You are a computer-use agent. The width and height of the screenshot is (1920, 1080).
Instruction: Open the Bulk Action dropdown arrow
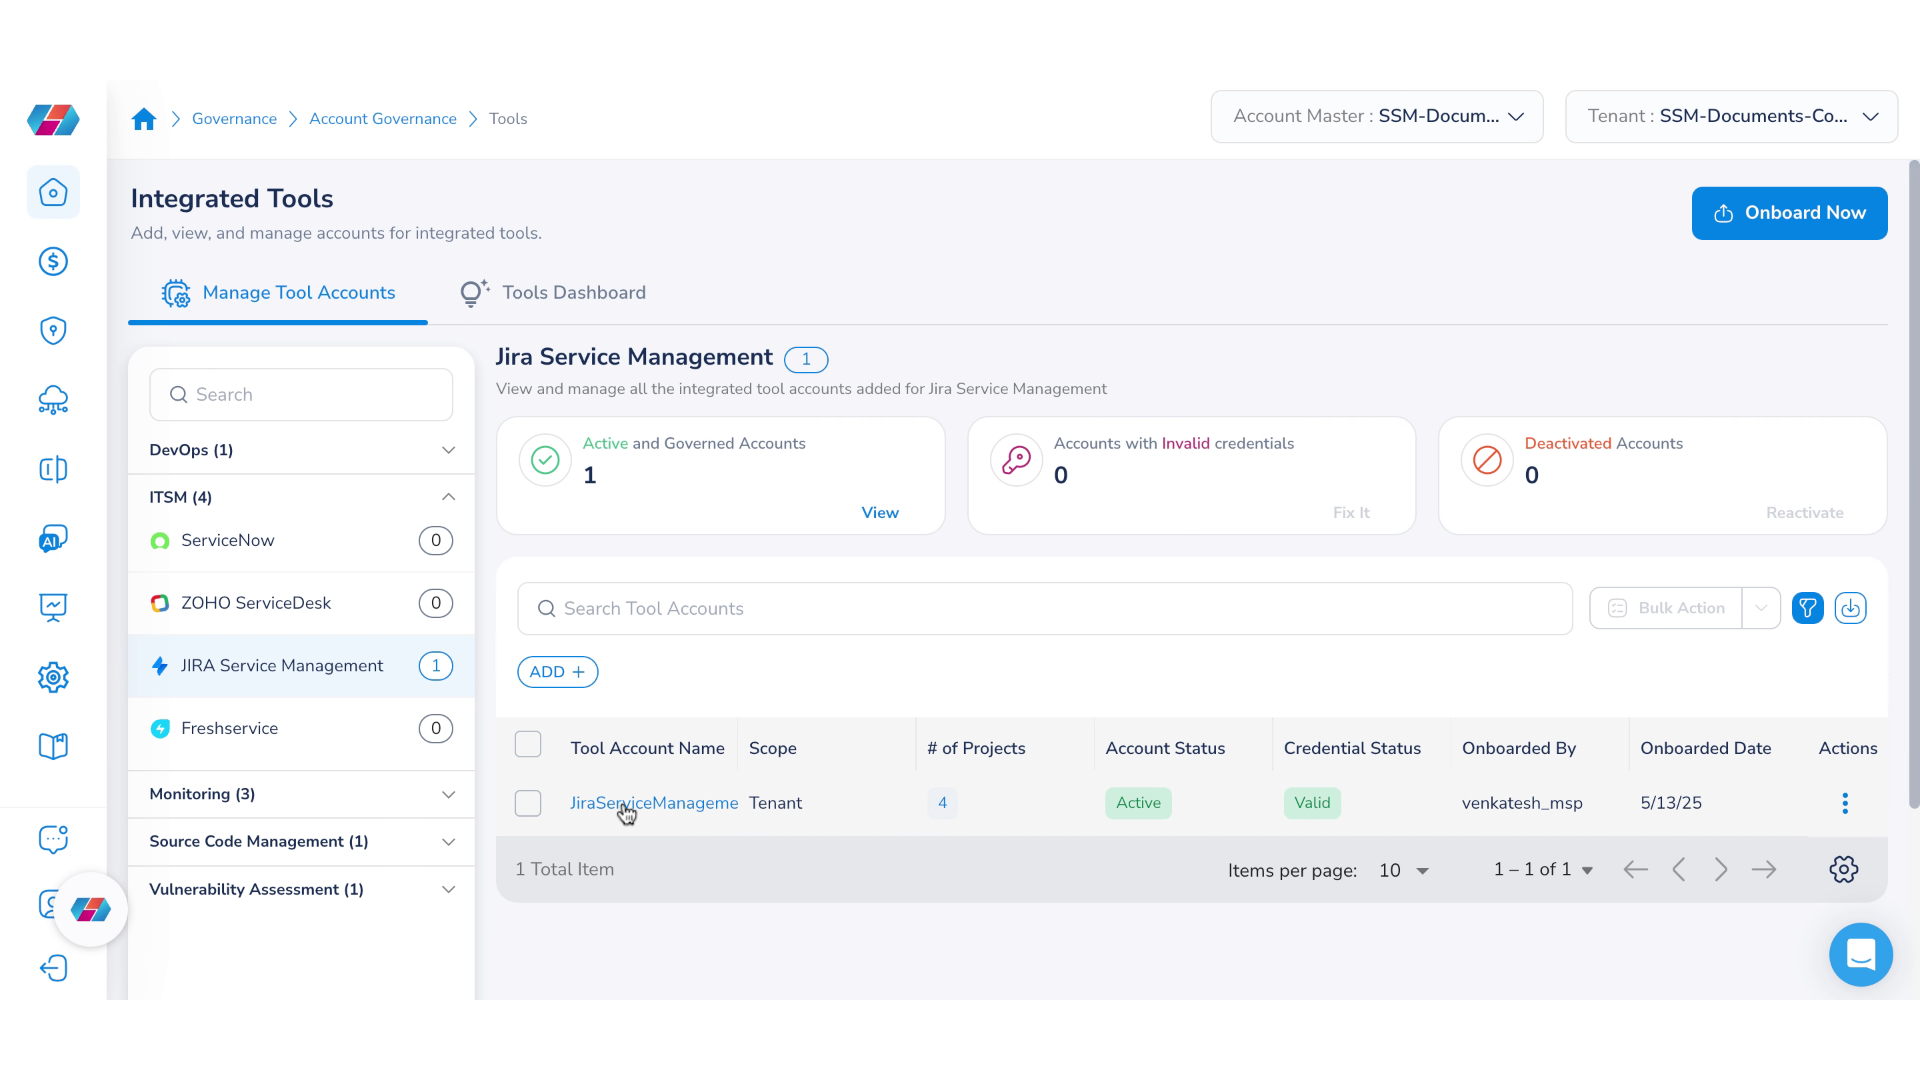click(1761, 608)
